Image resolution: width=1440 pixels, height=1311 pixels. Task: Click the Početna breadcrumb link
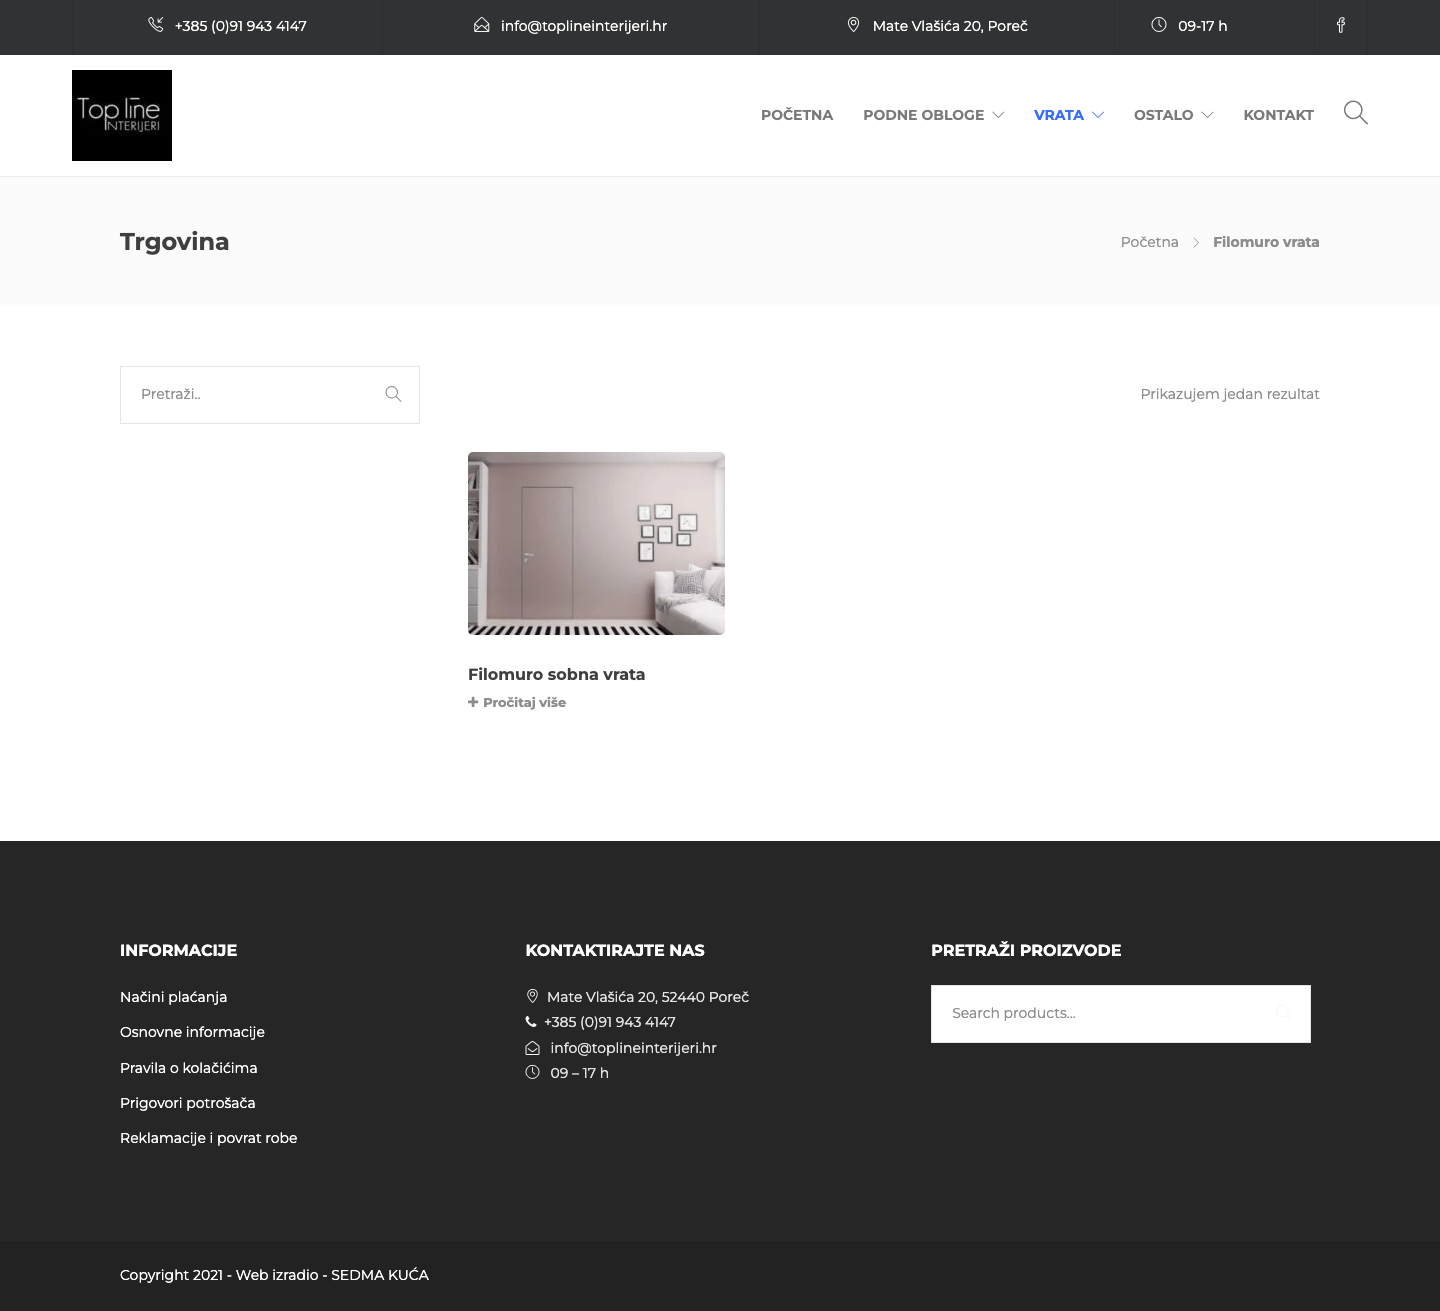coord(1149,242)
